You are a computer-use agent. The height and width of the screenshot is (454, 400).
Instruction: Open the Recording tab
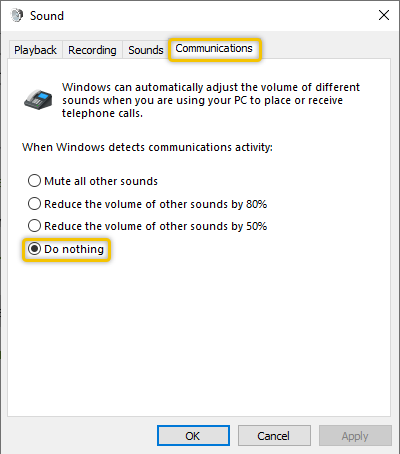92,50
